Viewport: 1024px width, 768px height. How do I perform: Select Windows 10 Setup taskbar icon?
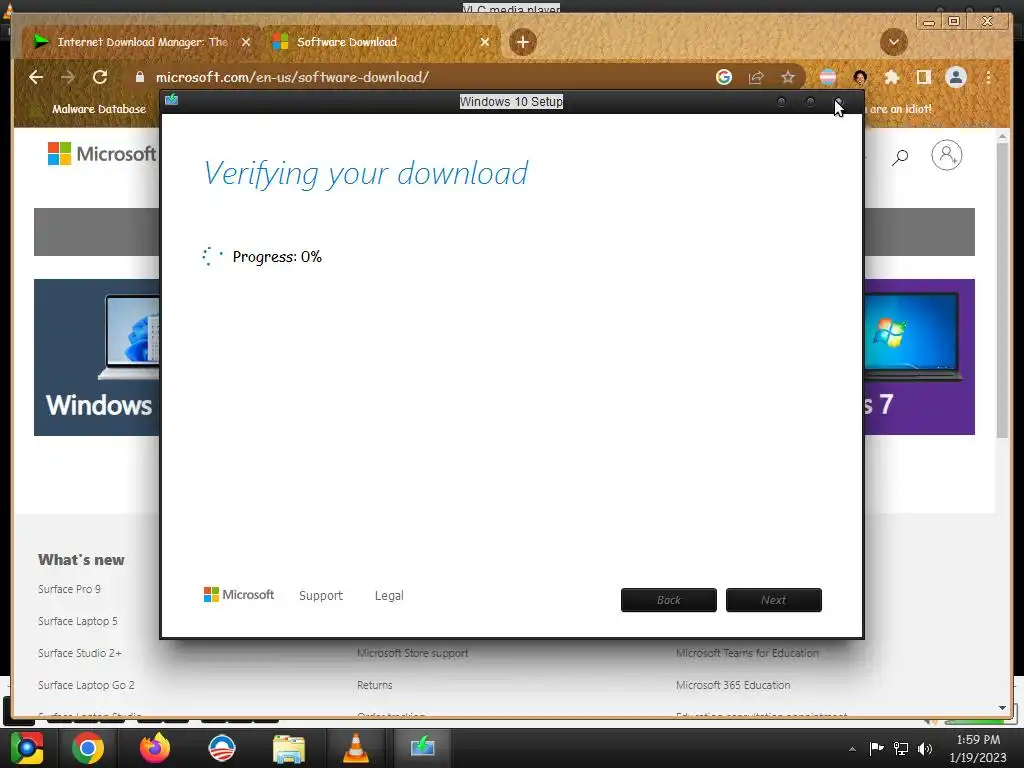(x=423, y=747)
